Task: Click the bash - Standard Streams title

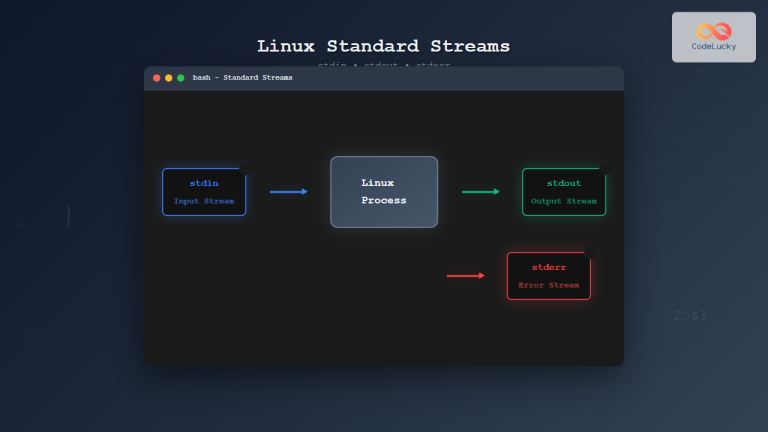Action: (x=242, y=77)
